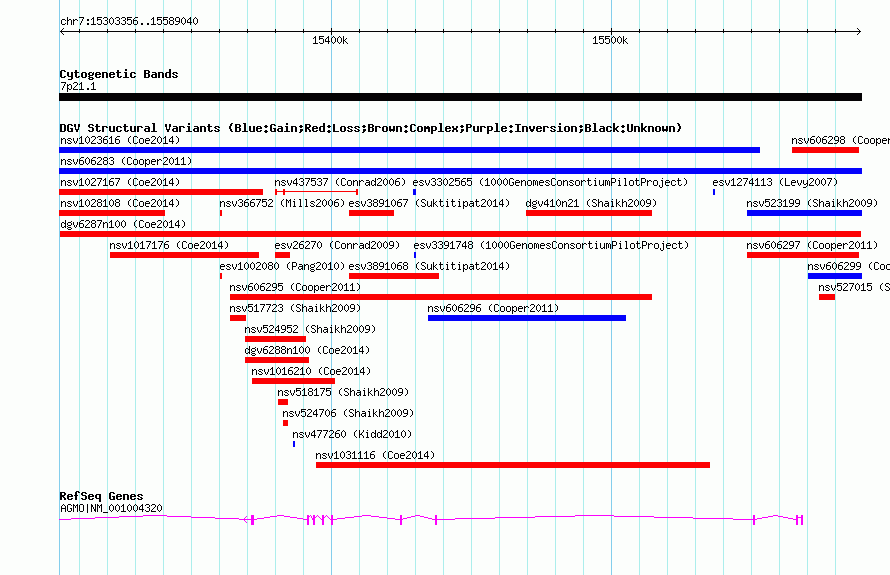The height and width of the screenshot is (575, 890).
Task: Click the nsv1028108 (Coe2014) red bar
Action: tap(112, 213)
